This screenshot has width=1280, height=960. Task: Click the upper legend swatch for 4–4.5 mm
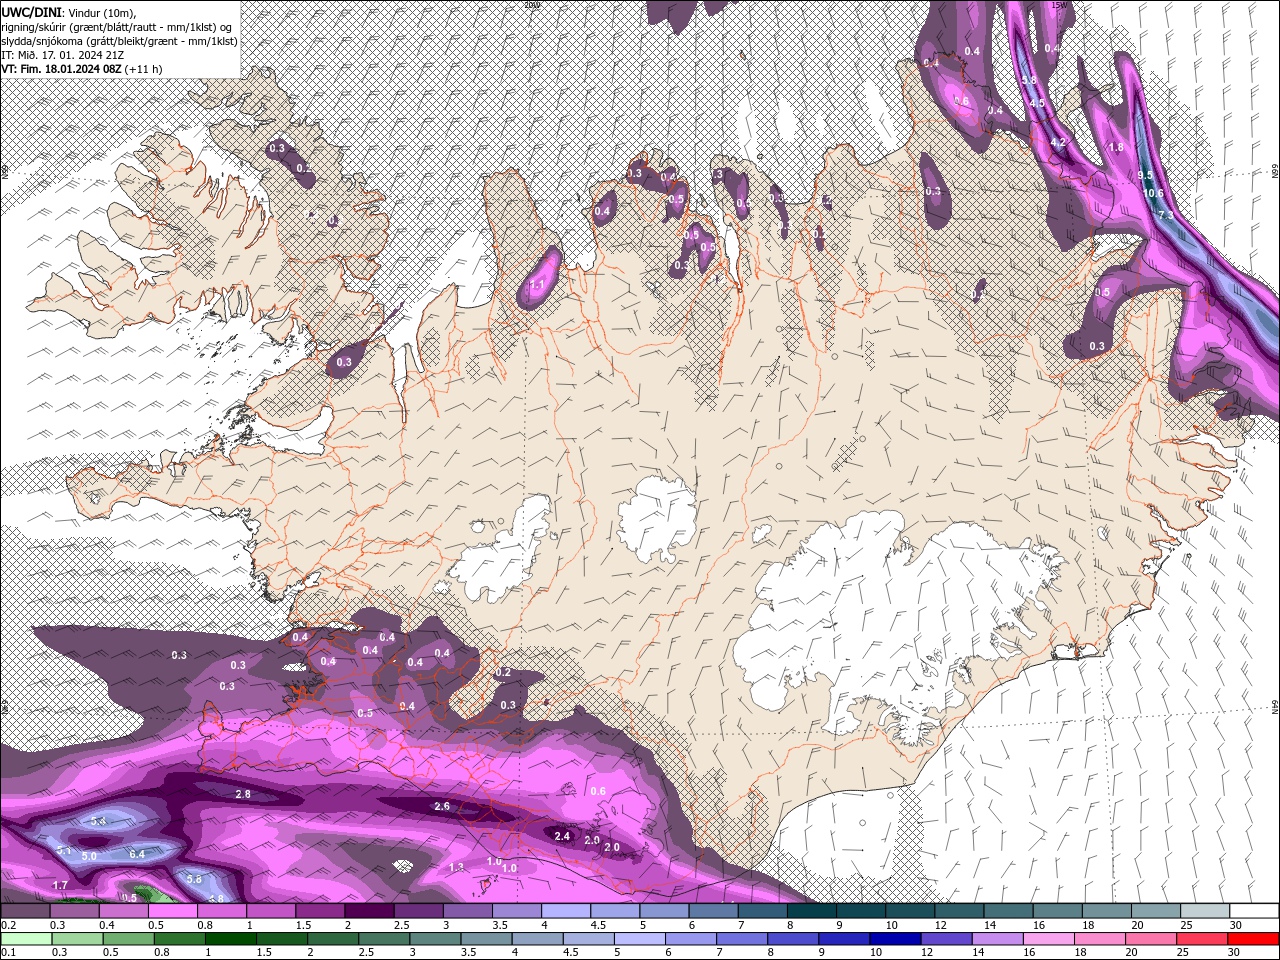click(x=566, y=911)
